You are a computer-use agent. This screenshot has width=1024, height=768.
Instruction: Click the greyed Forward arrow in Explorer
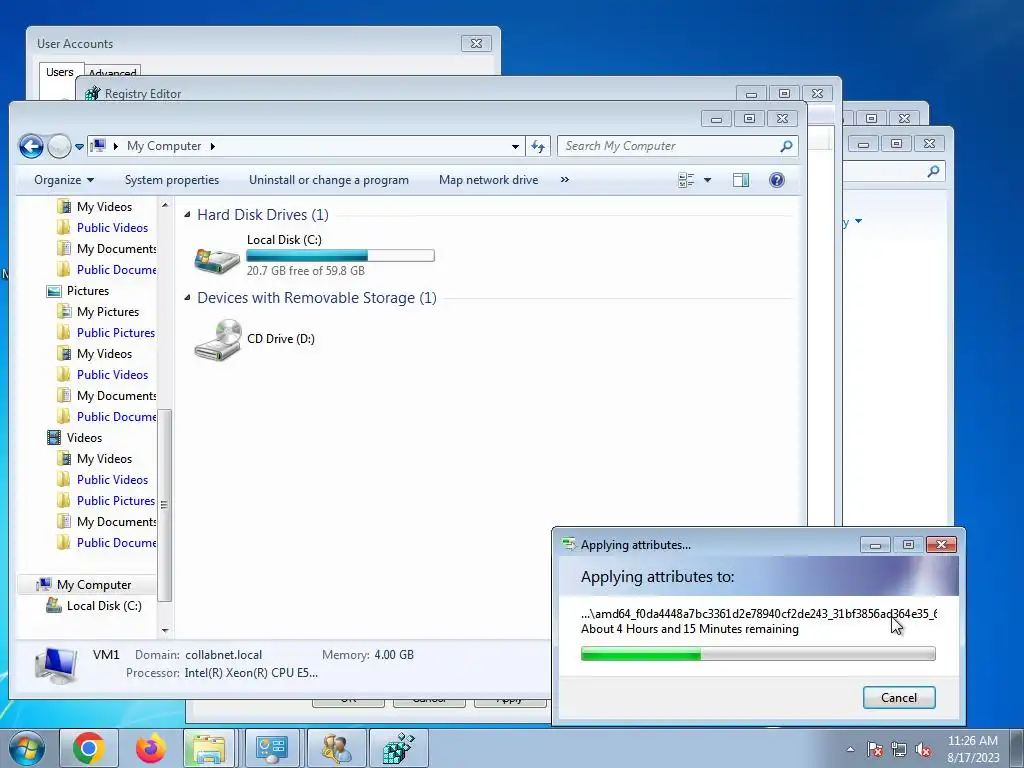[59, 146]
